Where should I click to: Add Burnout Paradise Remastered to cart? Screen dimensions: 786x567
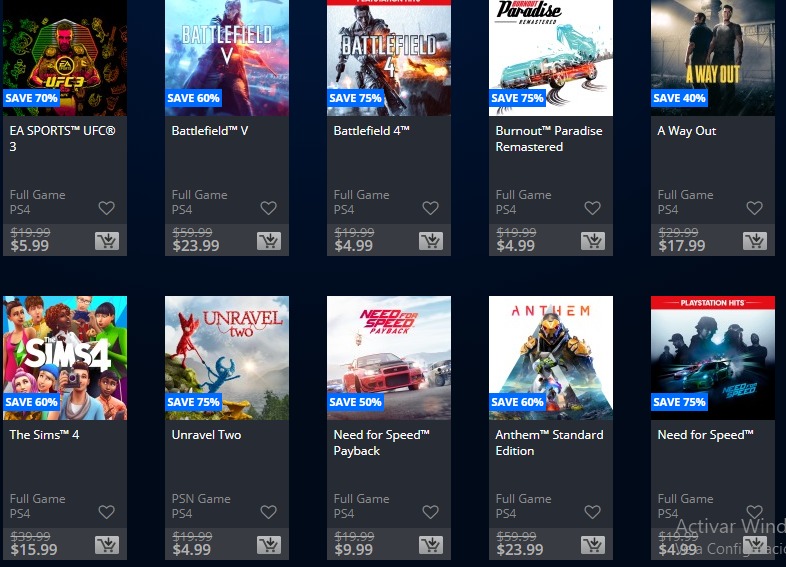(x=592, y=241)
